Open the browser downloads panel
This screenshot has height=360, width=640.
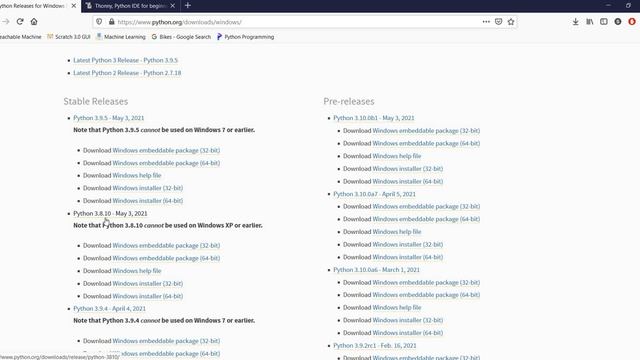click(575, 22)
